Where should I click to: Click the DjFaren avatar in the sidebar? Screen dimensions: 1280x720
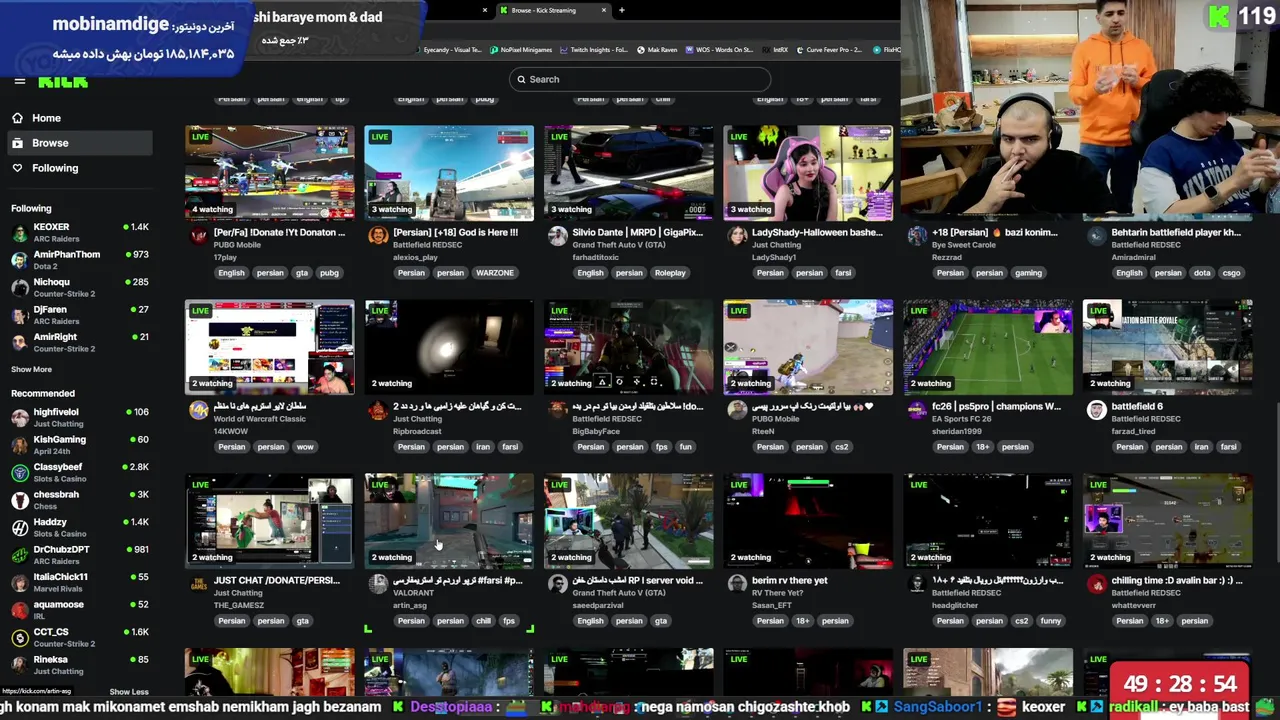coord(19,315)
